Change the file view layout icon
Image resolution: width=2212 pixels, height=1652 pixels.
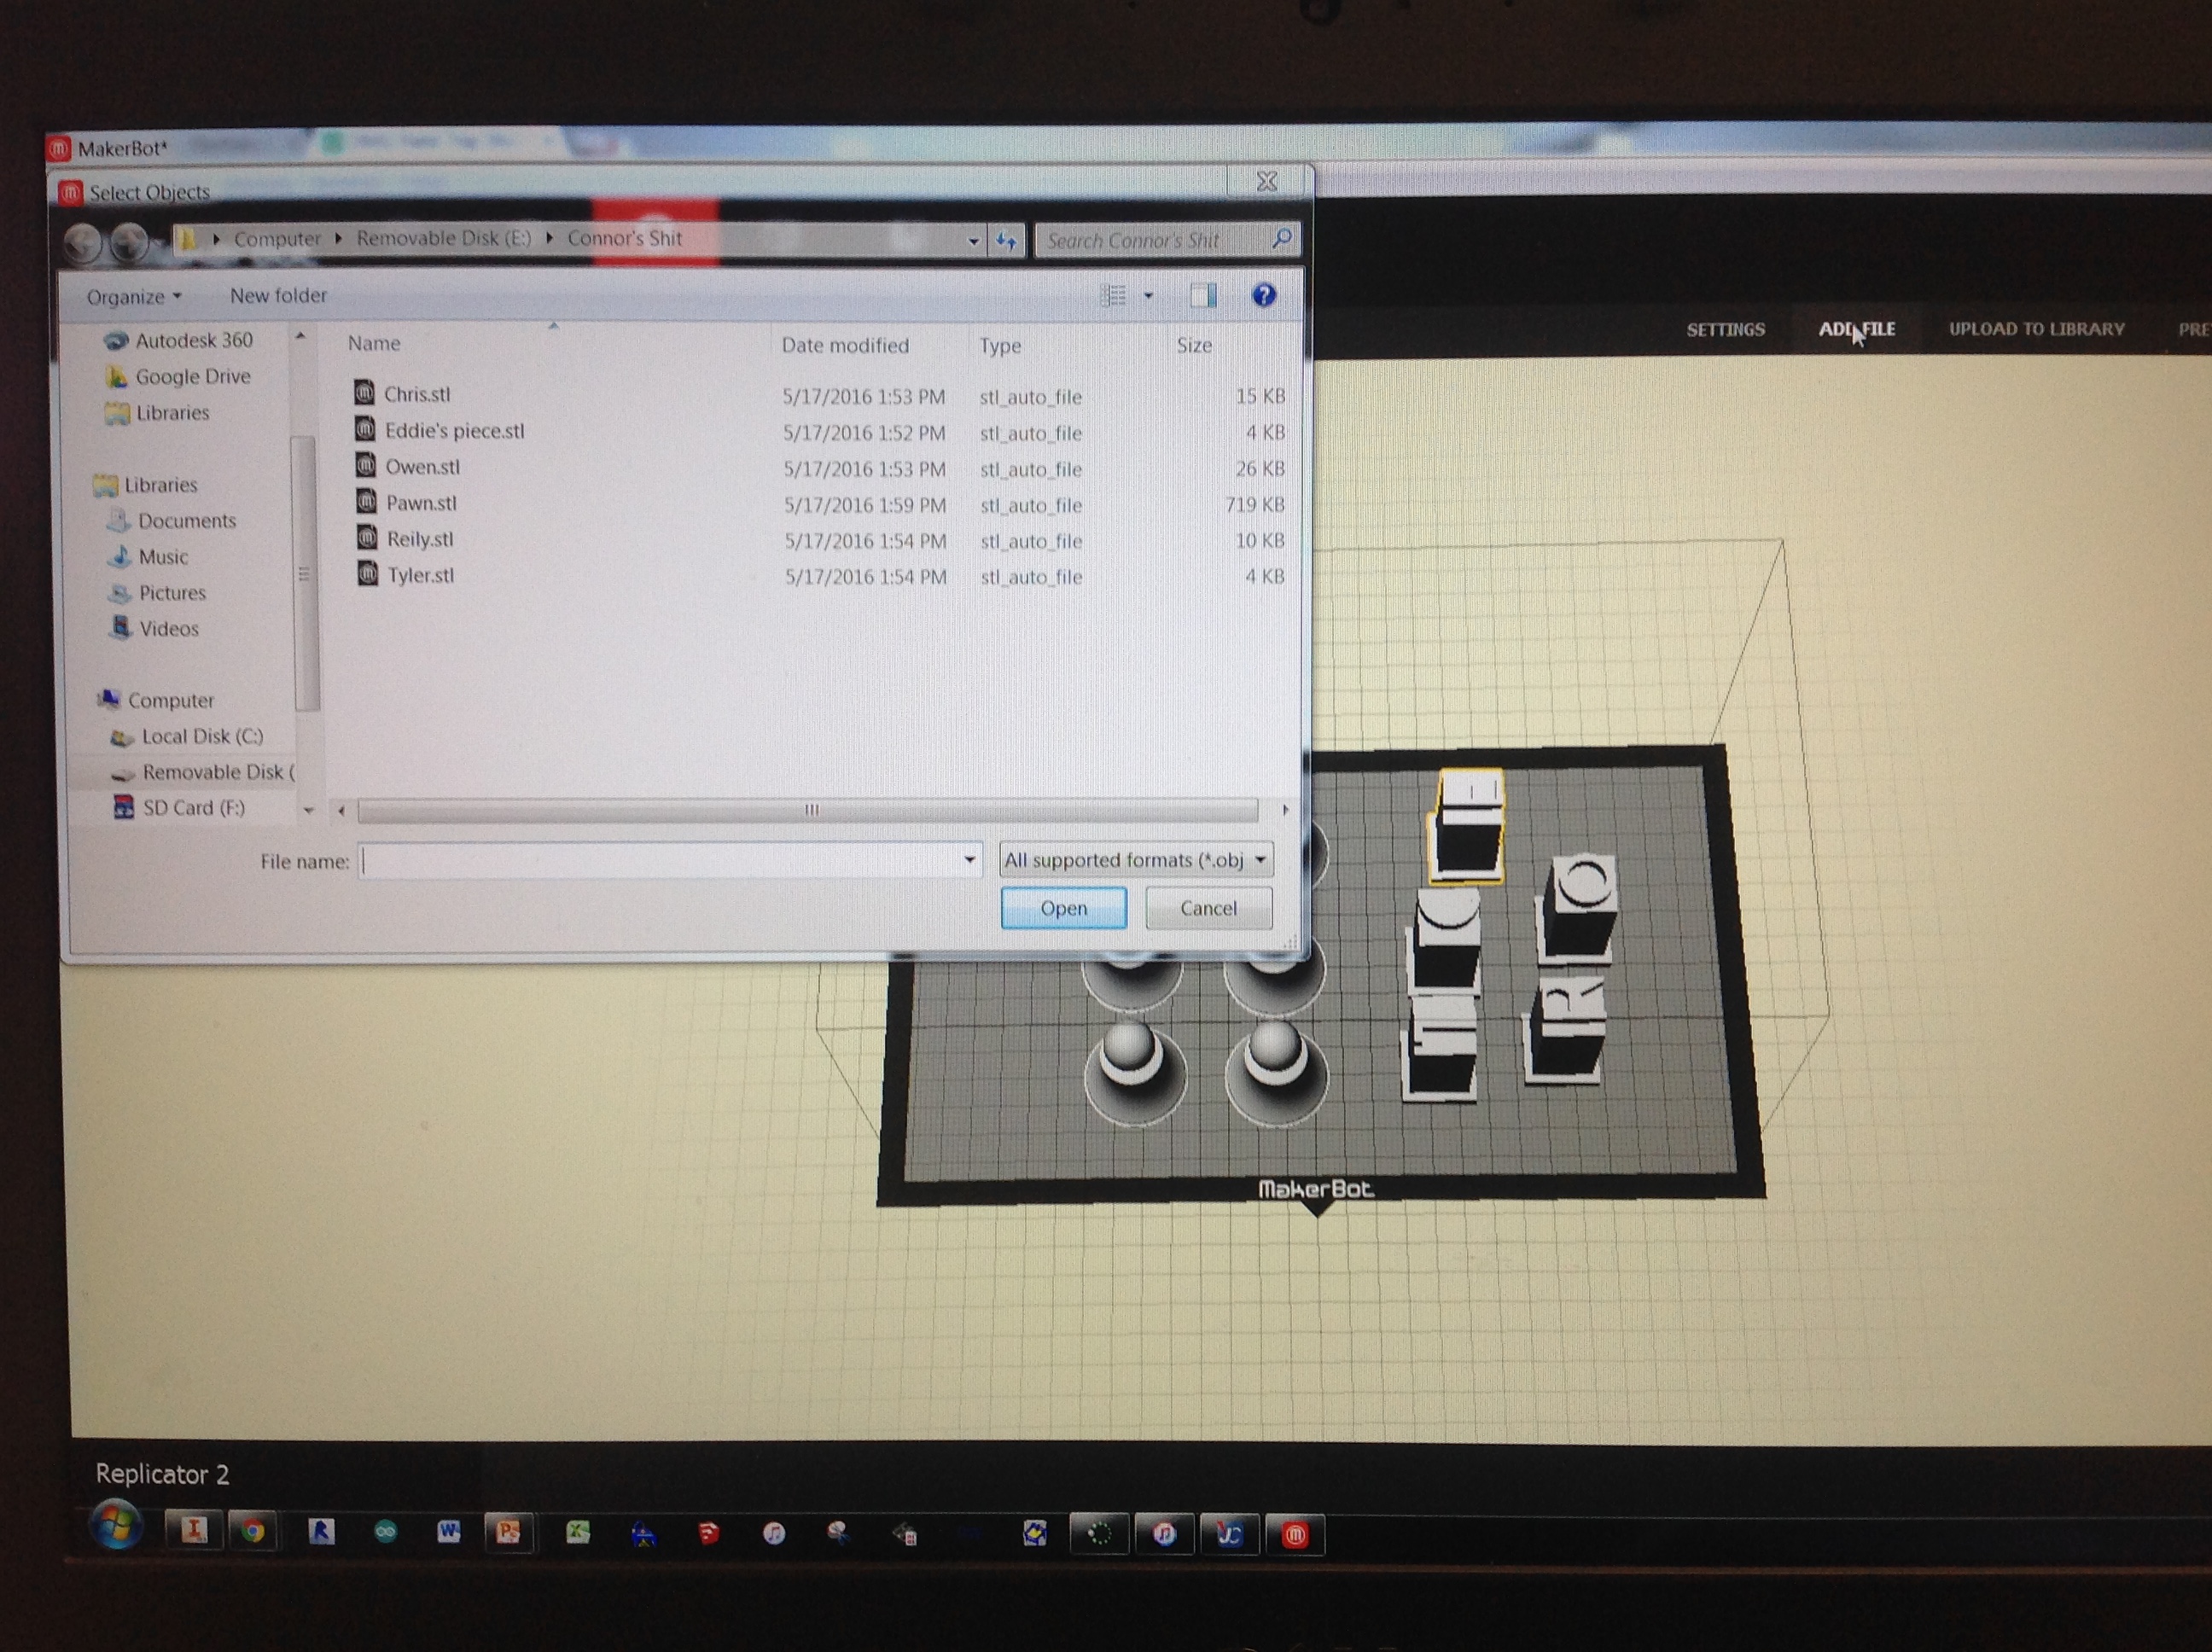(x=1113, y=295)
